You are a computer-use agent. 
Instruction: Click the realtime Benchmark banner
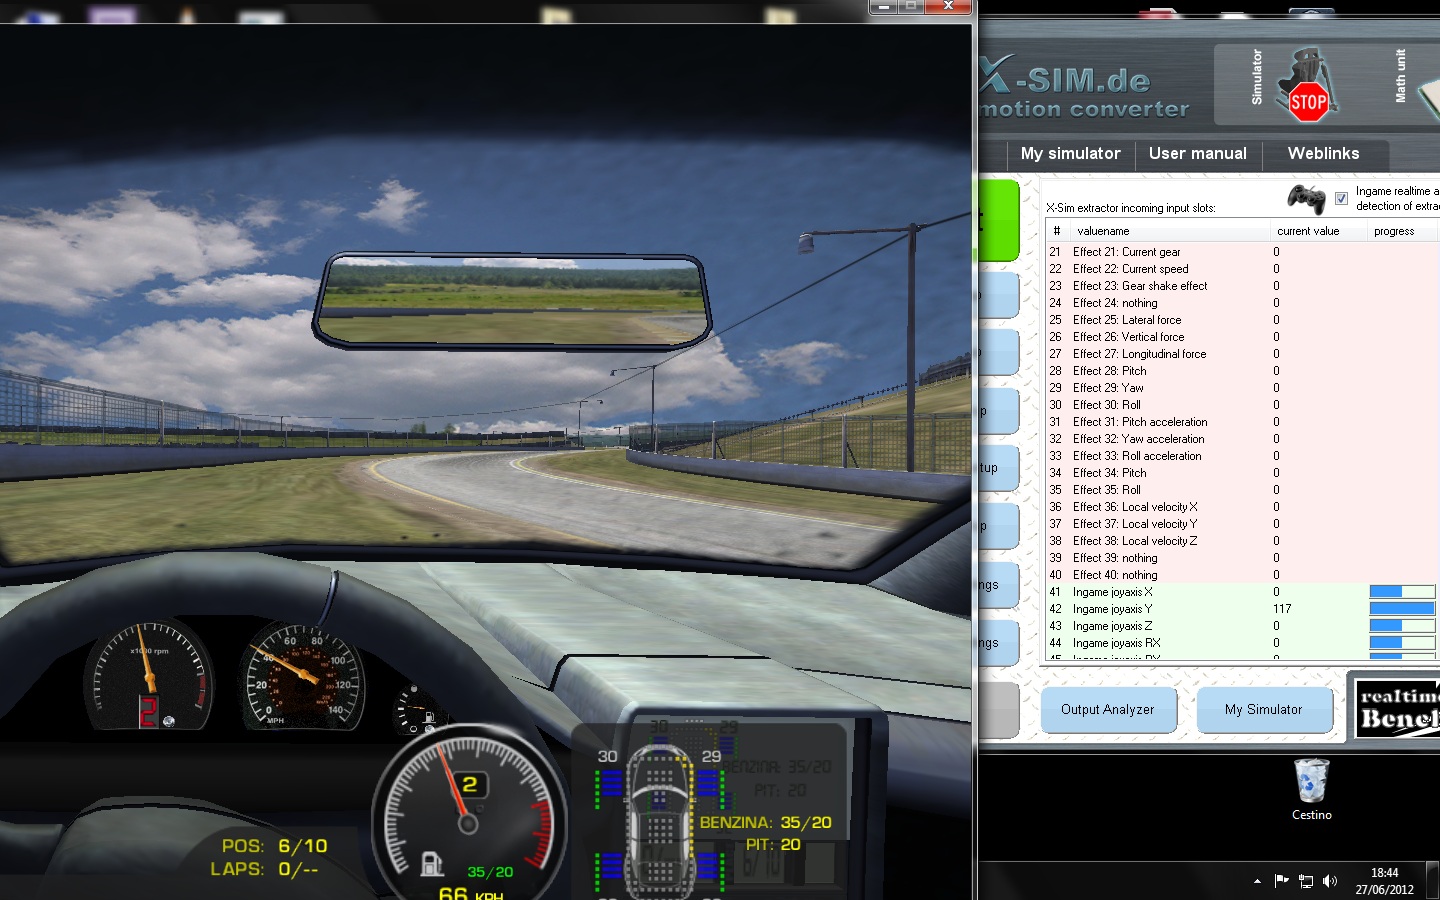point(1398,708)
